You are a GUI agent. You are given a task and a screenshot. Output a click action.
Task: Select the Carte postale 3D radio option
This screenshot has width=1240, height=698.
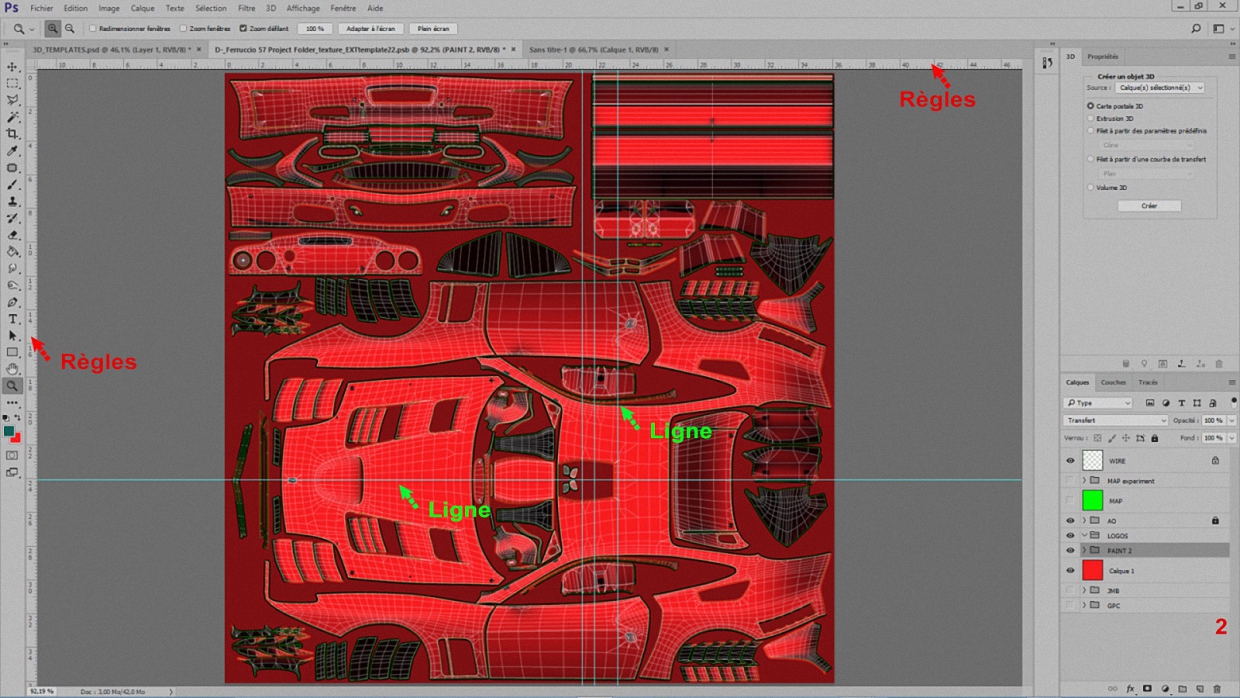tap(1090, 106)
